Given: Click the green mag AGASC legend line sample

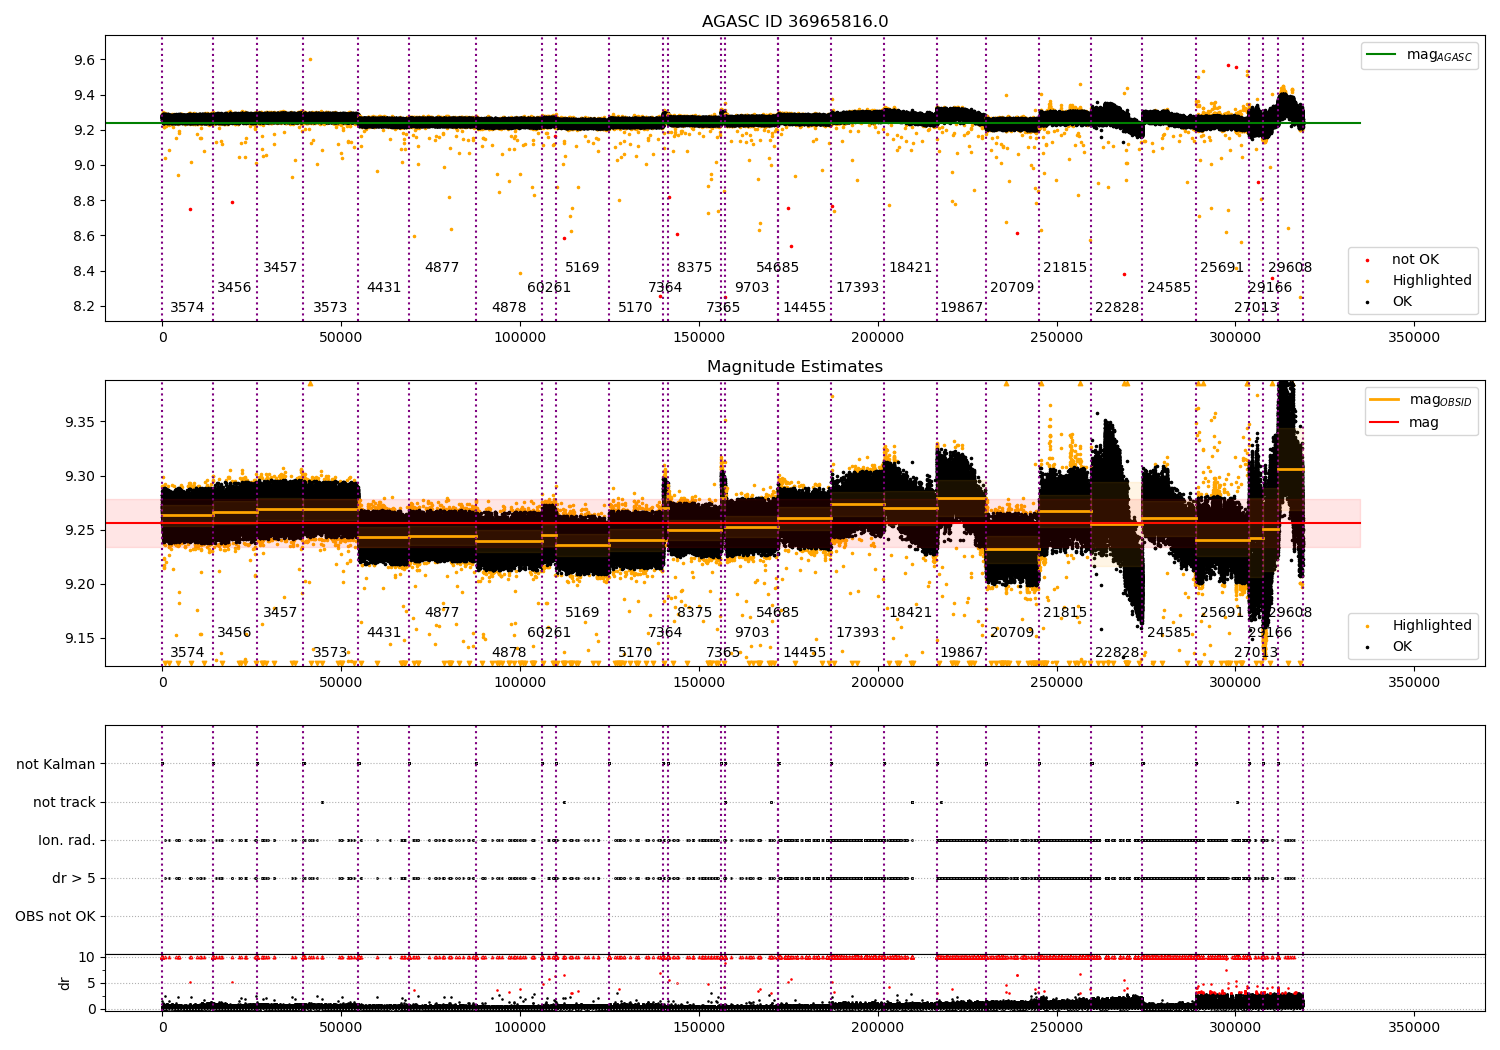Looking at the screenshot, I should [x=1382, y=55].
